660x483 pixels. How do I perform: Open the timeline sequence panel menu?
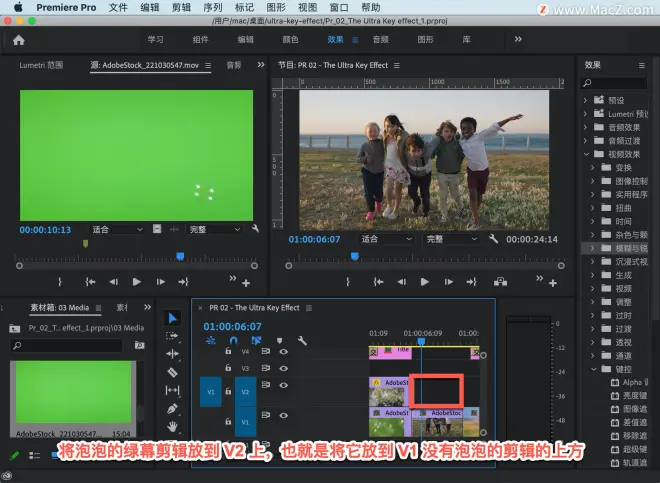(x=309, y=308)
